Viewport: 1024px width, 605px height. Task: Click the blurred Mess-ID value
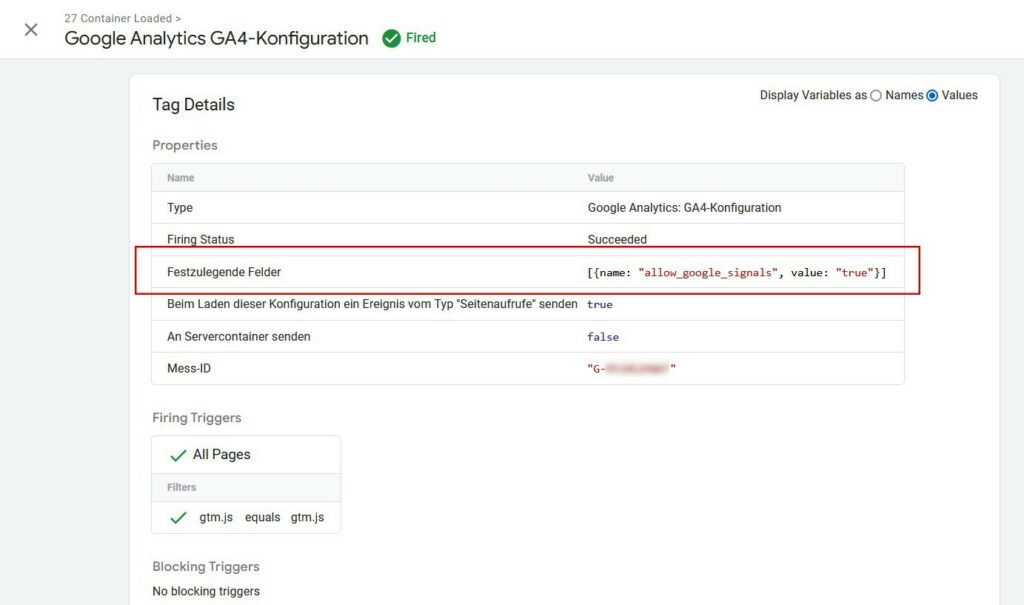pos(632,368)
